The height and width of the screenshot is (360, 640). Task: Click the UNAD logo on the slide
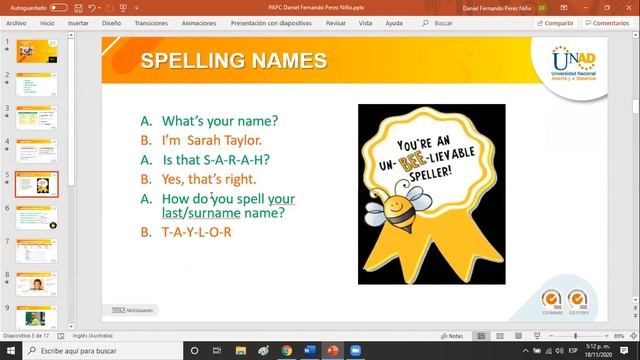tap(573, 63)
